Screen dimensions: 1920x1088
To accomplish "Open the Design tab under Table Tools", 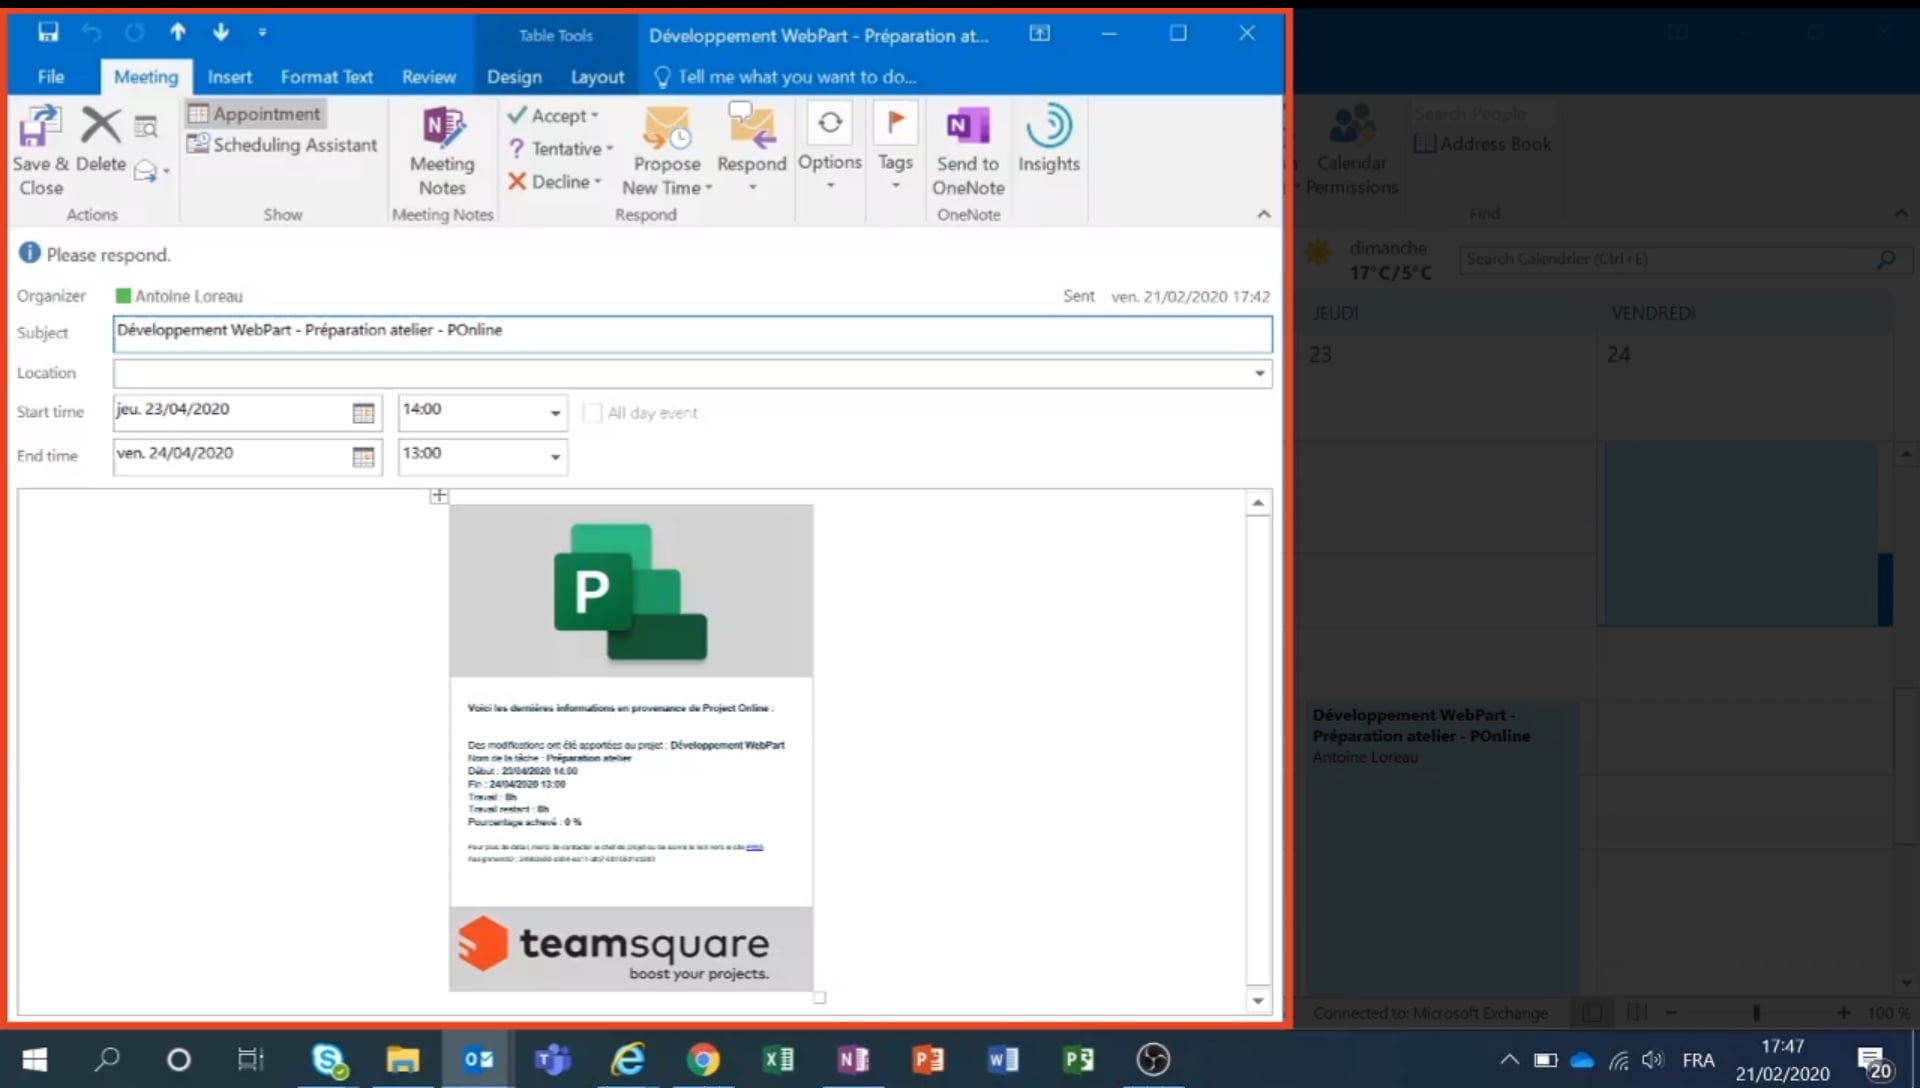I will pyautogui.click(x=513, y=76).
